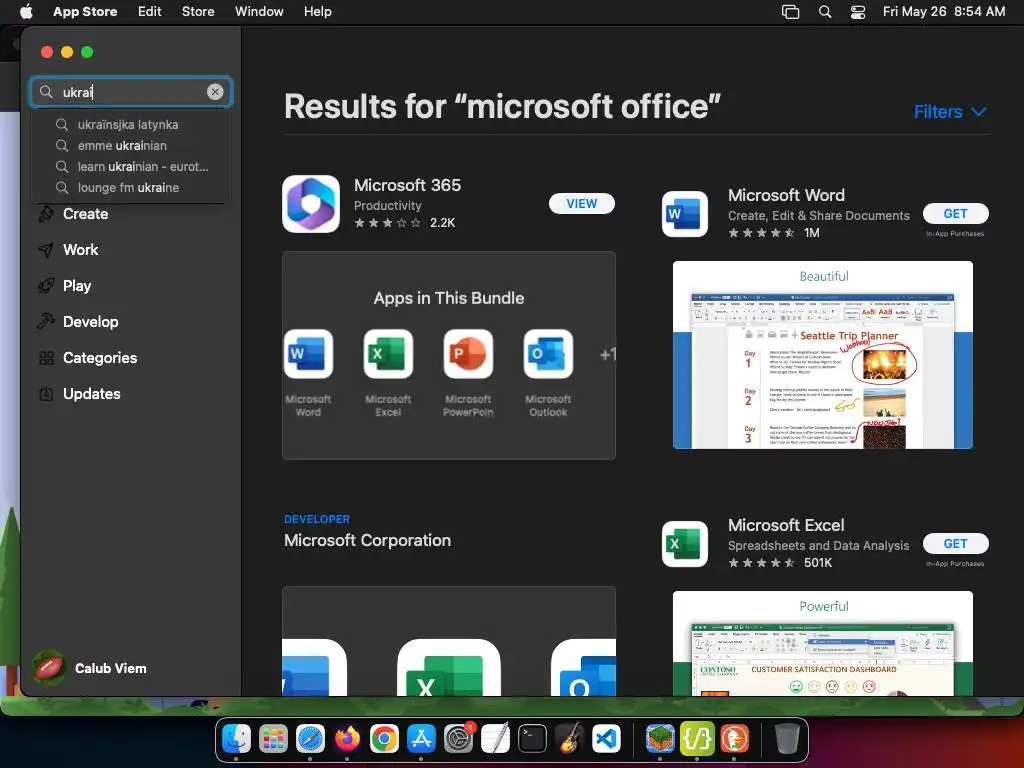Open the Microsoft Word Beautiful screenshot

pyautogui.click(x=823, y=355)
